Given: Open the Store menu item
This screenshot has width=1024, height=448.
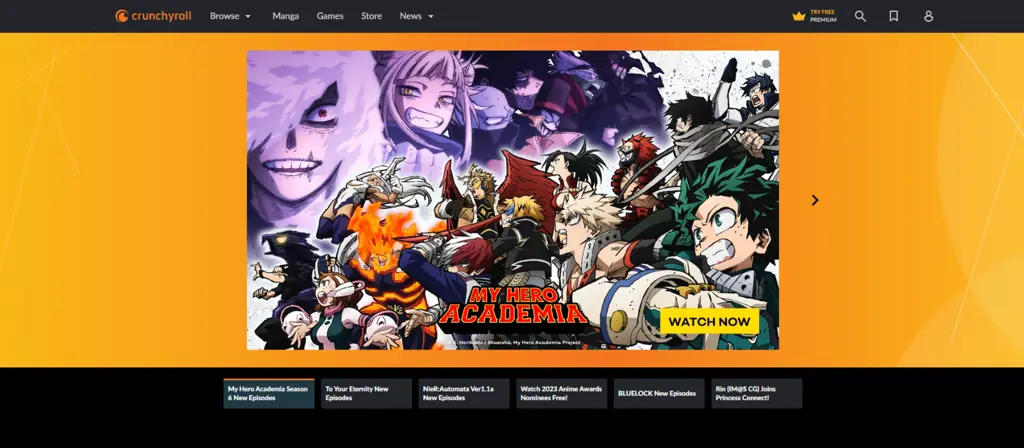Looking at the screenshot, I should pos(372,16).
